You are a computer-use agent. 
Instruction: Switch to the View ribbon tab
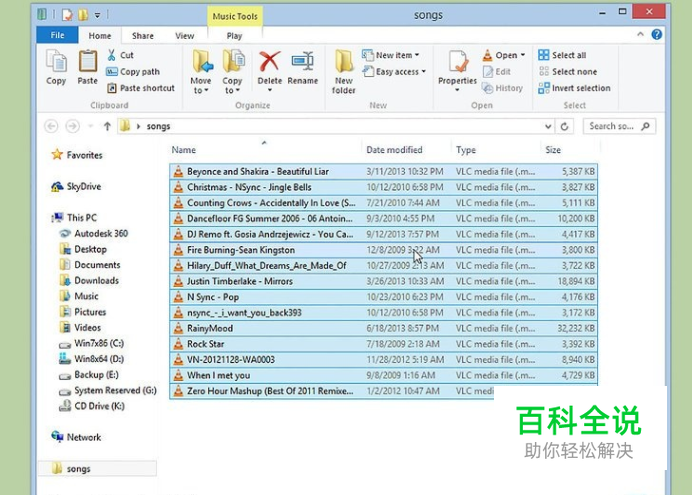184,36
